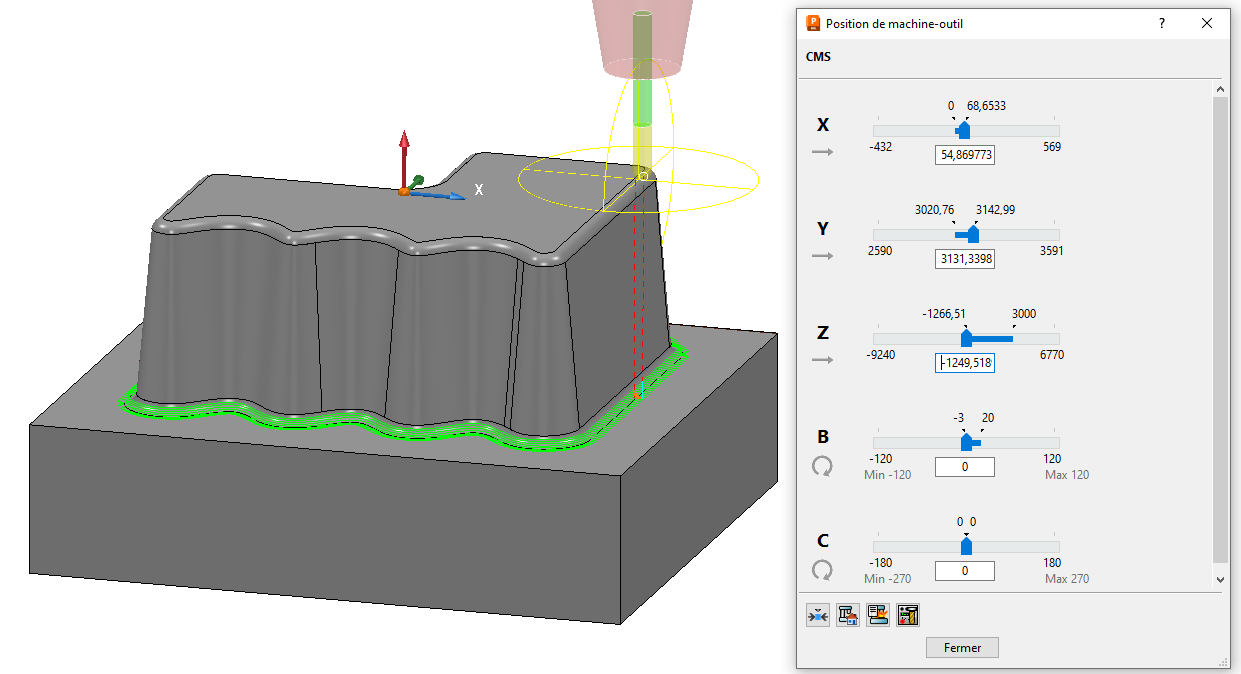
Task: Click the question mark help button
Action: [1161, 23]
